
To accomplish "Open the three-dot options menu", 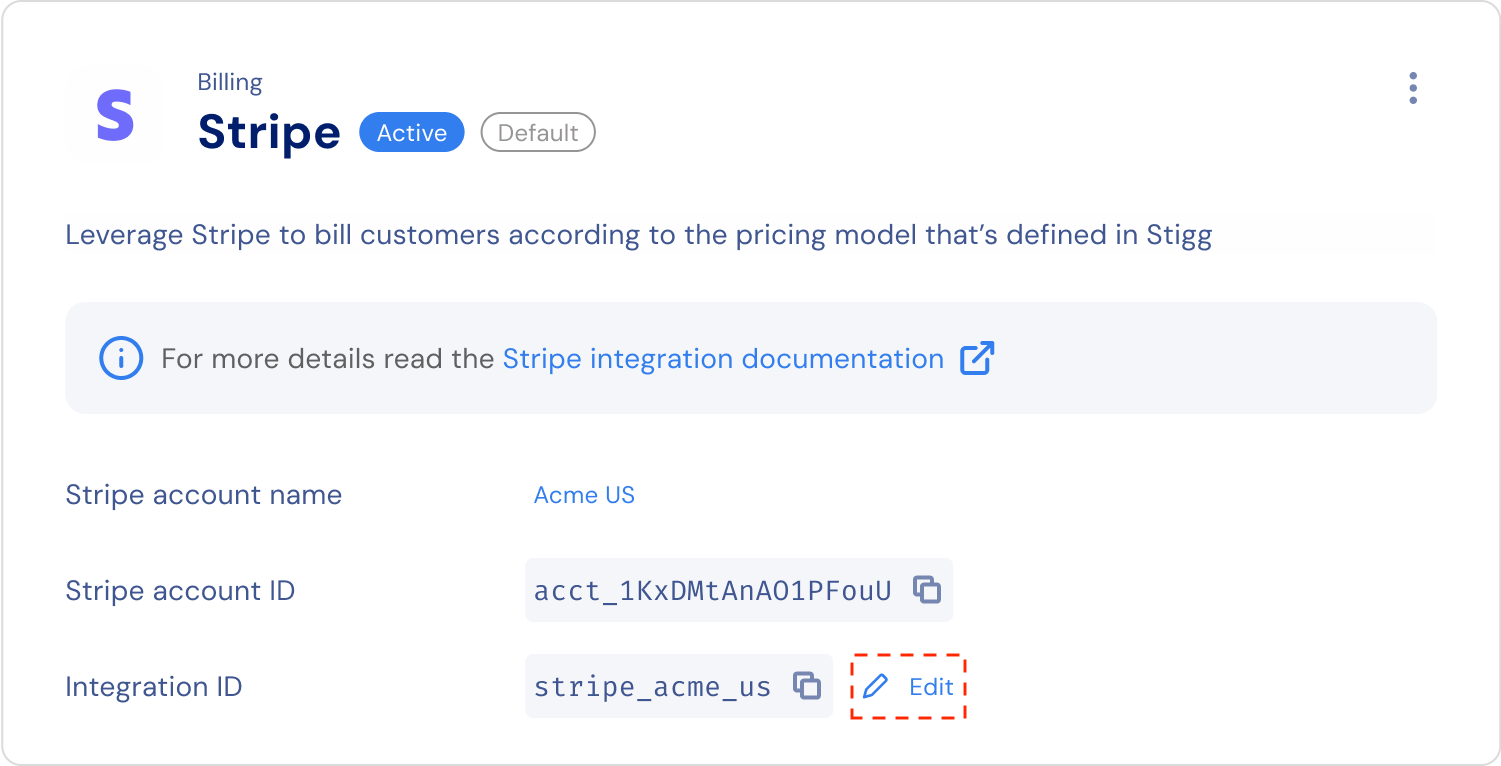I will 1412,88.
